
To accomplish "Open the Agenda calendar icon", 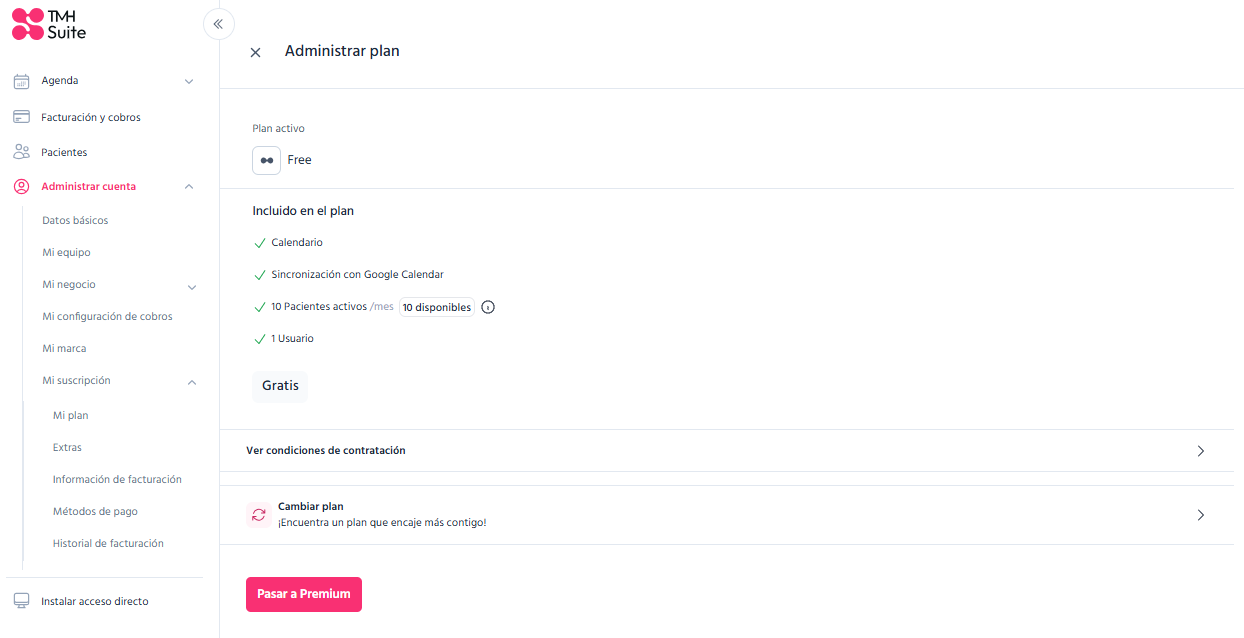I will pyautogui.click(x=21, y=81).
